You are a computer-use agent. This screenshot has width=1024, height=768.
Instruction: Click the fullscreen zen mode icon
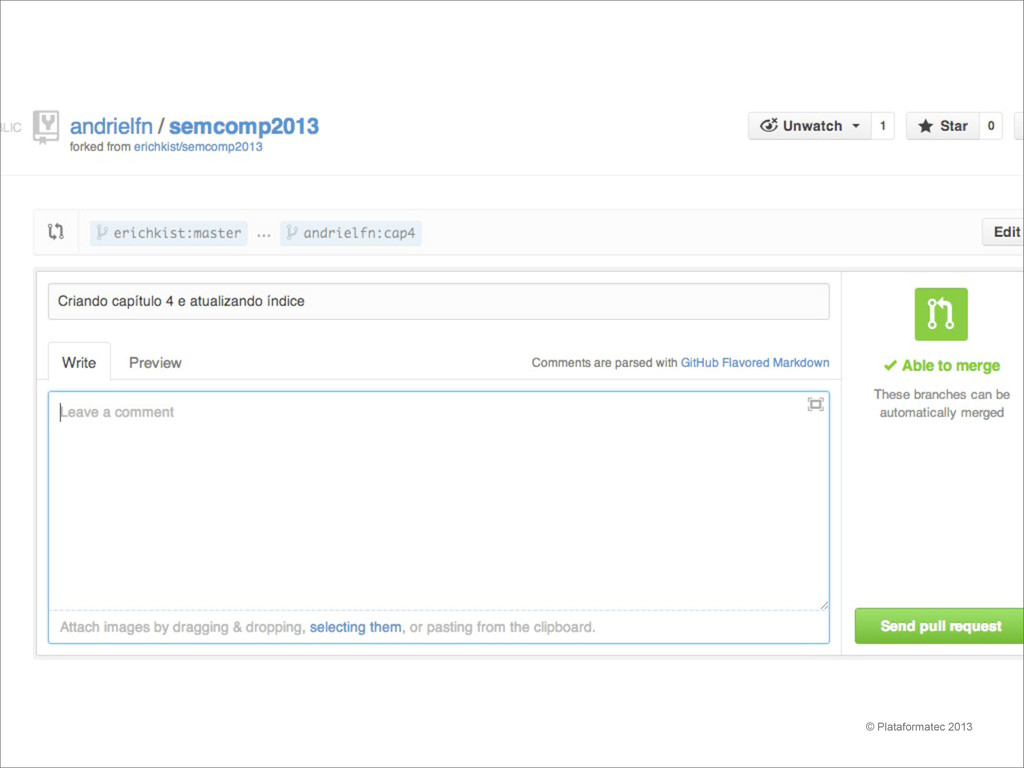815,404
